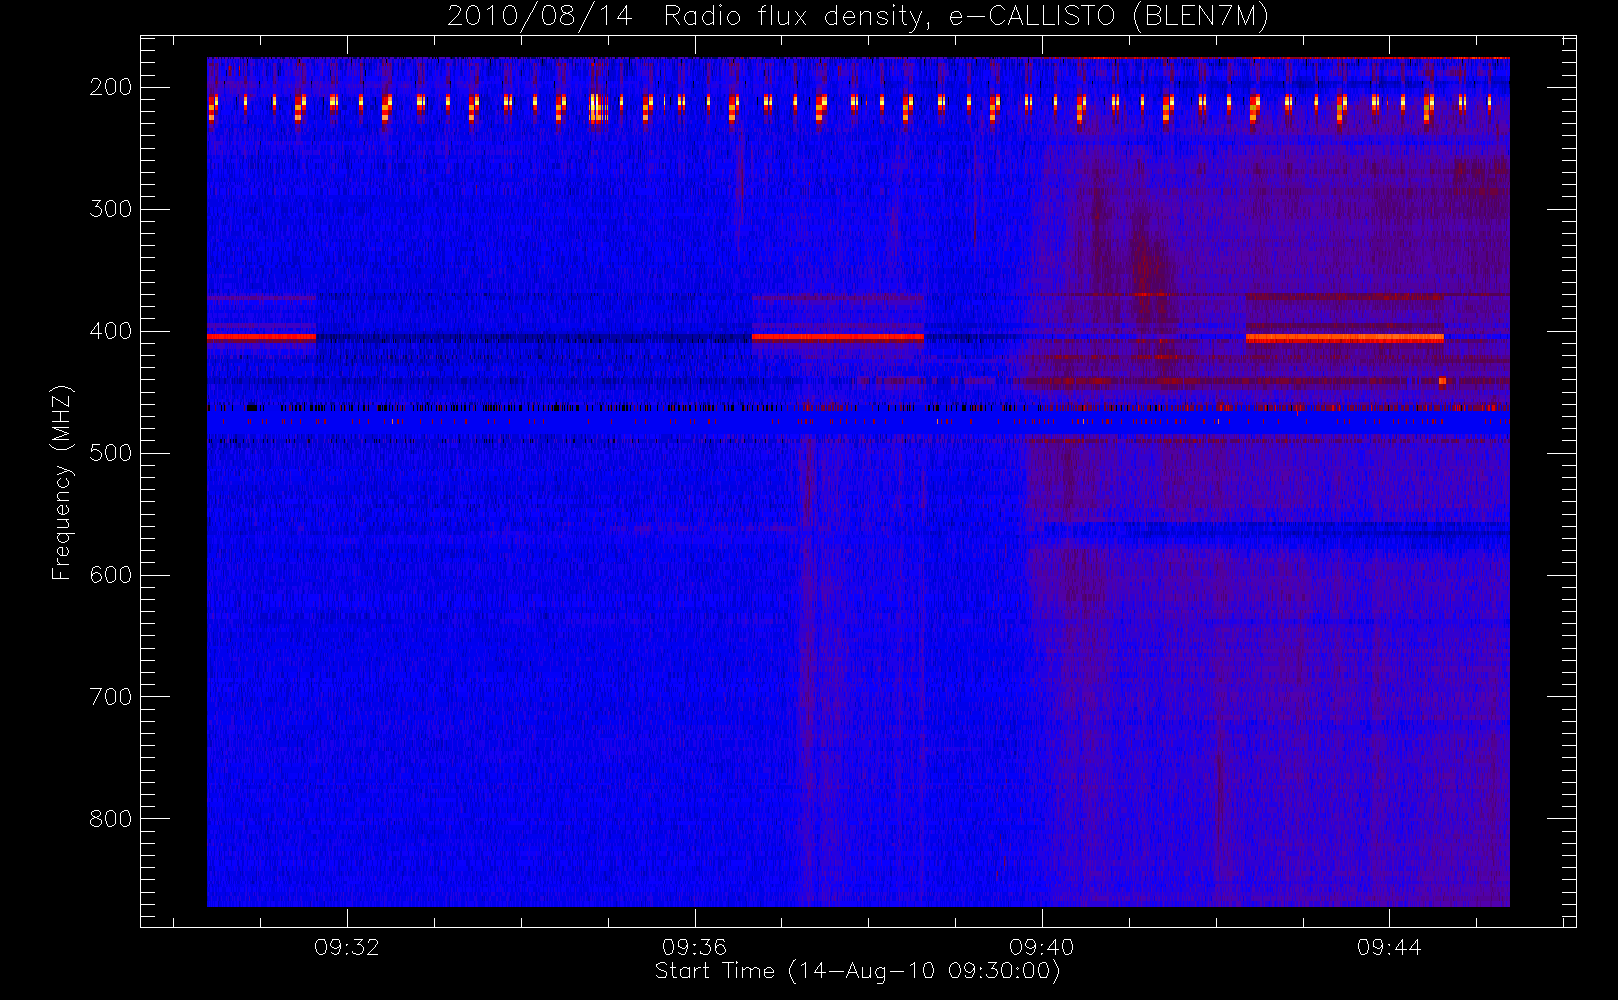Select the 300 frequency axis label
The height and width of the screenshot is (1000, 1618).
110,209
